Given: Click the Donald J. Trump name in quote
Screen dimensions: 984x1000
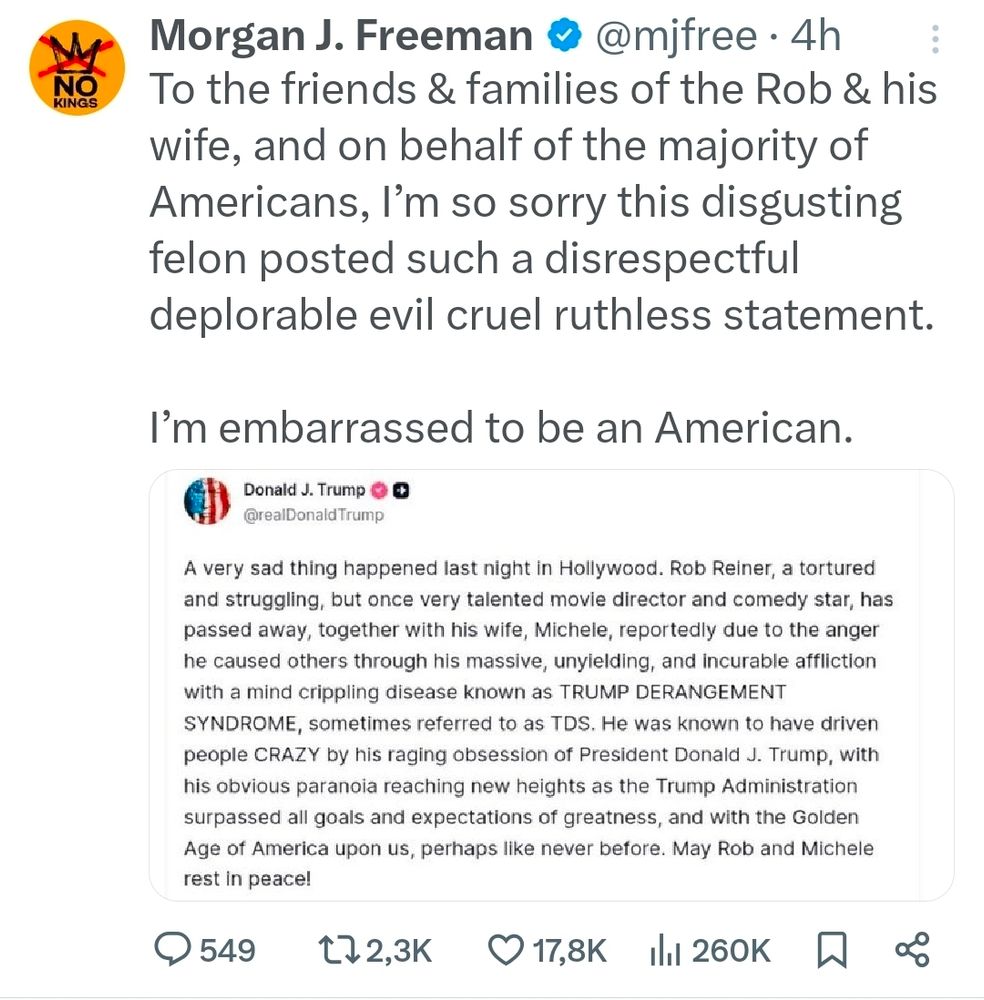Looking at the screenshot, I should click(x=304, y=490).
